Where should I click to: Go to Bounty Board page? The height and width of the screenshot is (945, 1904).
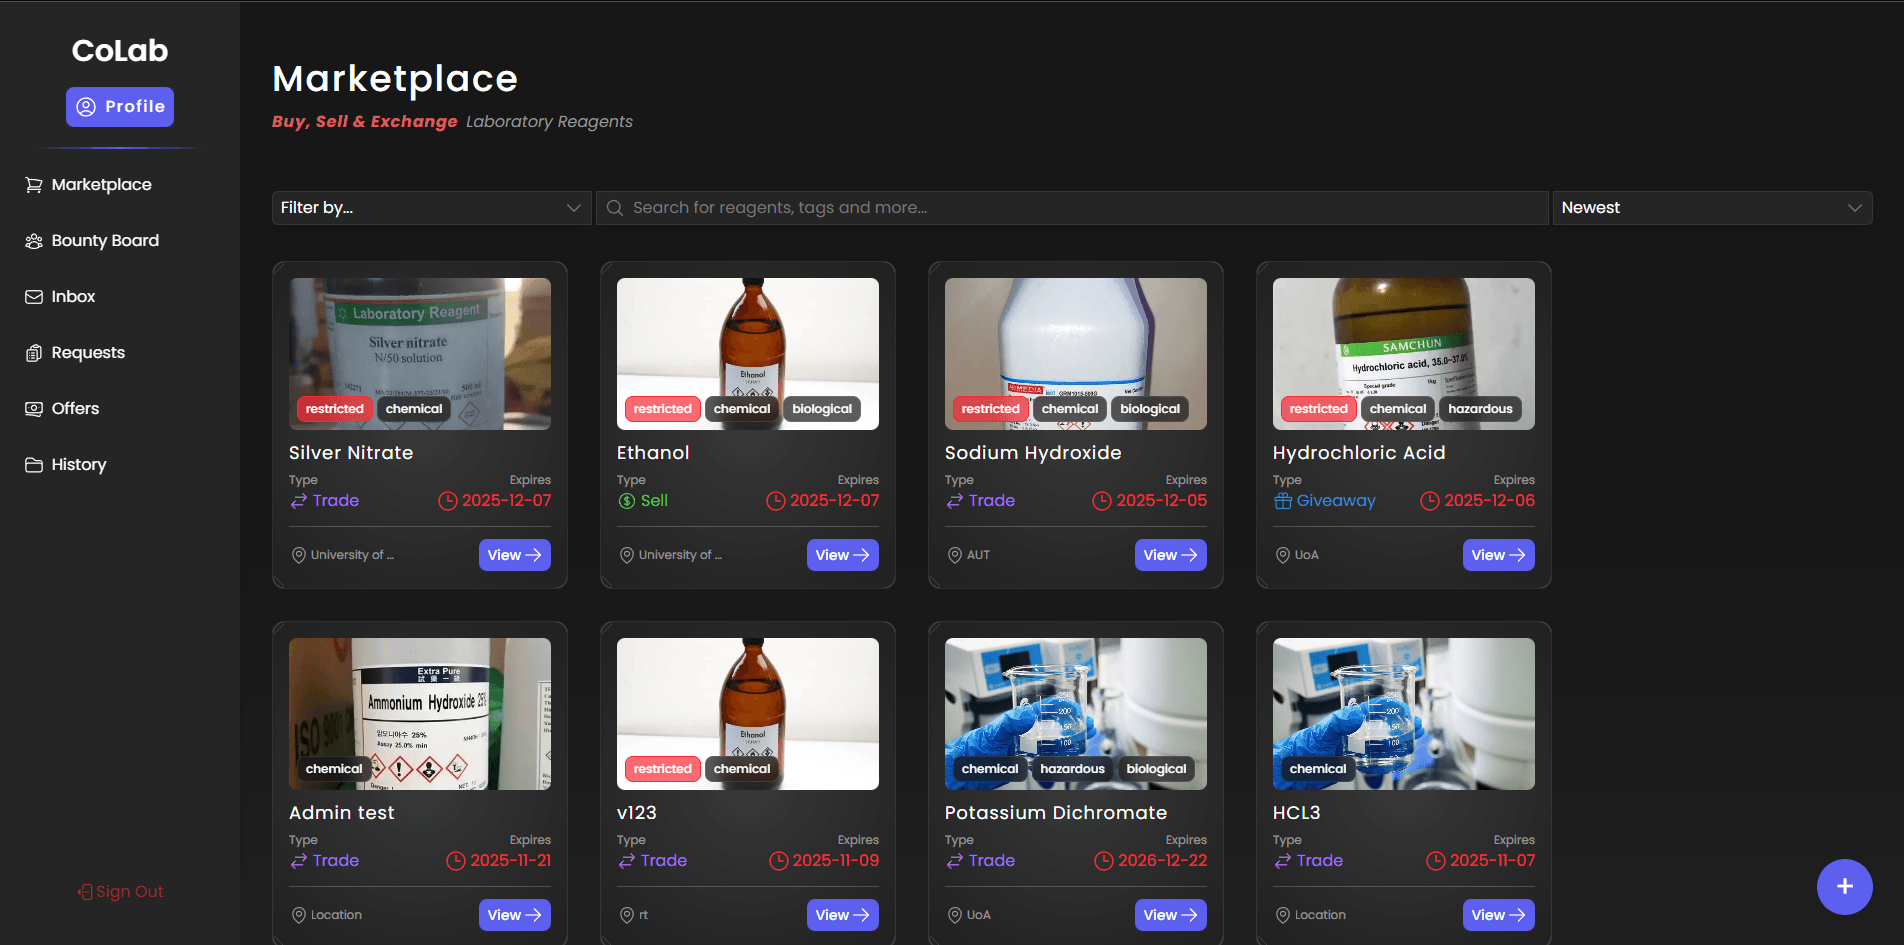(105, 241)
